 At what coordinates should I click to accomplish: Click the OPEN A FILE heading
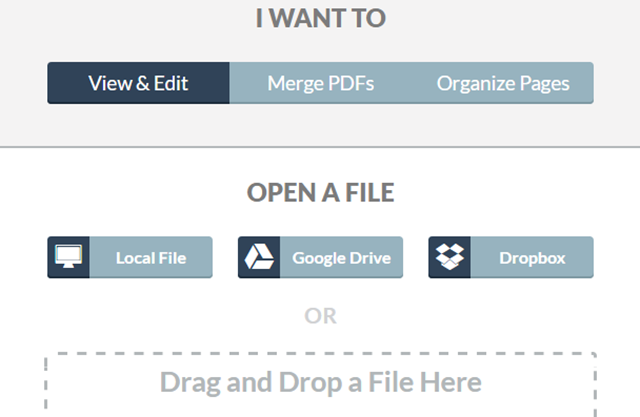tap(320, 192)
